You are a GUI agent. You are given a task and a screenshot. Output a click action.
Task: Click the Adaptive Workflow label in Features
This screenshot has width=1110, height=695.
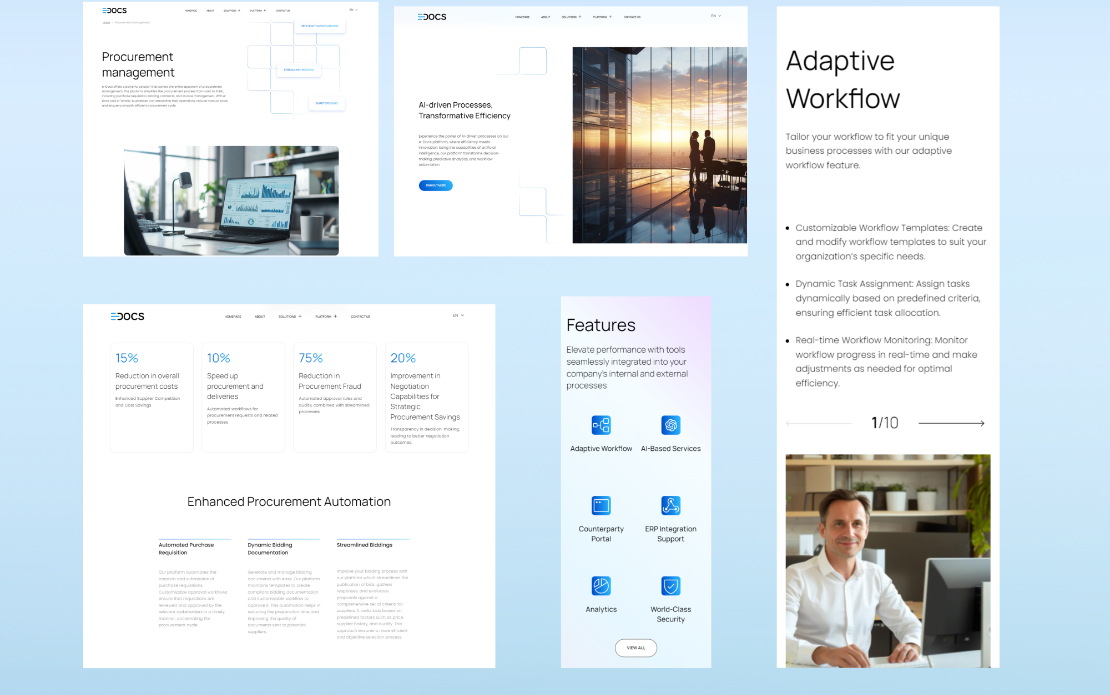(601, 449)
